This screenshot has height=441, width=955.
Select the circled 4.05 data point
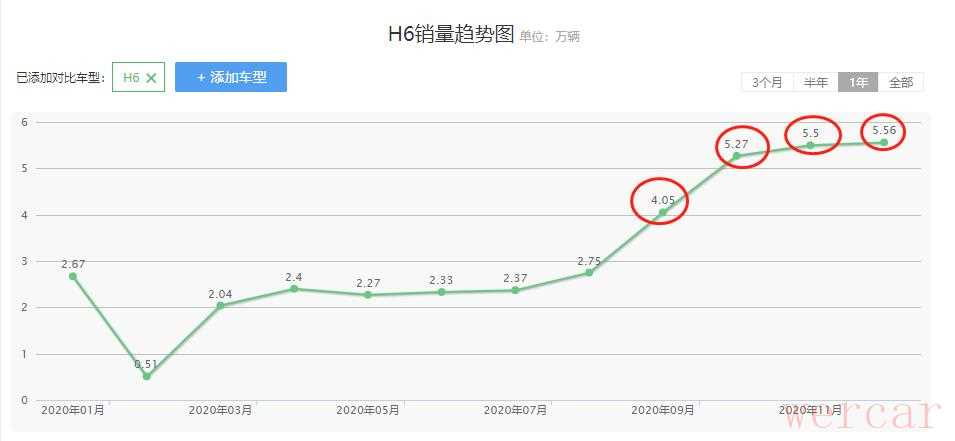click(663, 213)
